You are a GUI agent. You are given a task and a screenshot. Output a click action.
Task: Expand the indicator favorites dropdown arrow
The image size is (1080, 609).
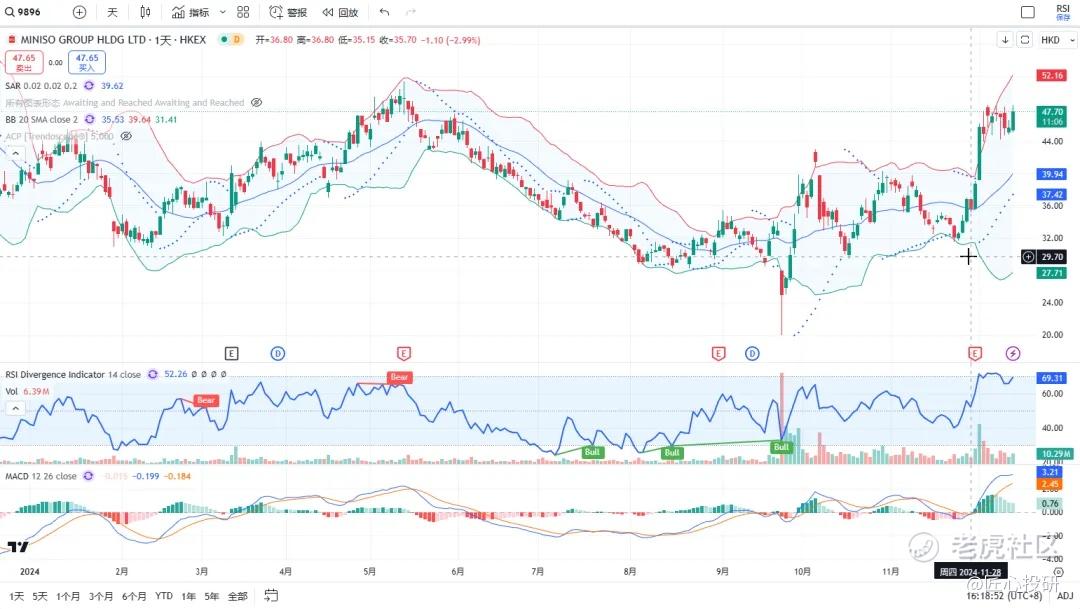click(222, 12)
